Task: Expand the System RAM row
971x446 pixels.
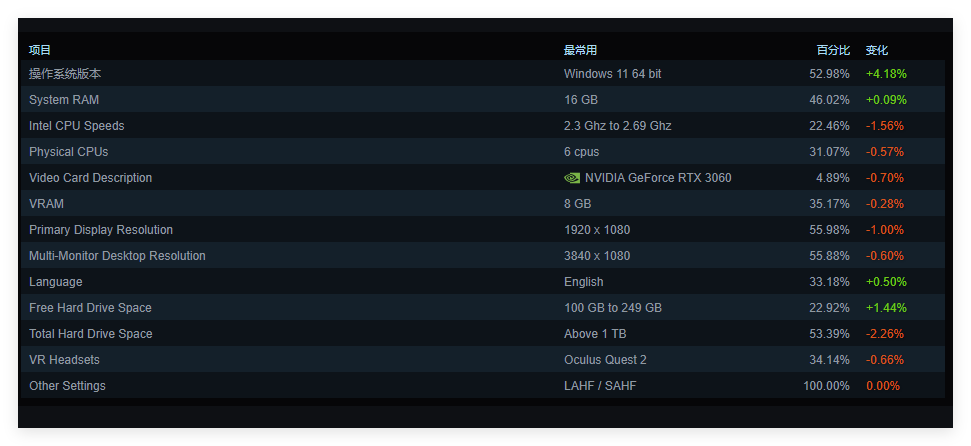Action: (x=483, y=100)
